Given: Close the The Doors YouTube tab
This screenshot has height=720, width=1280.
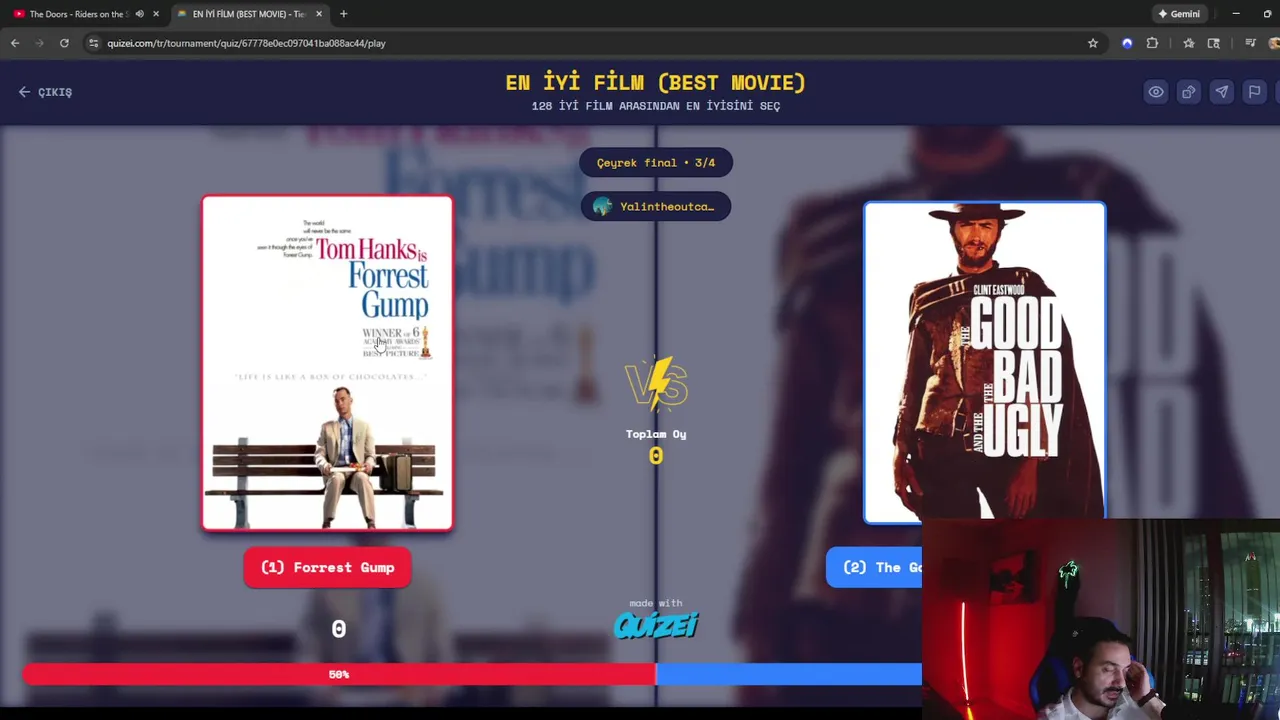Looking at the screenshot, I should coord(156,14).
